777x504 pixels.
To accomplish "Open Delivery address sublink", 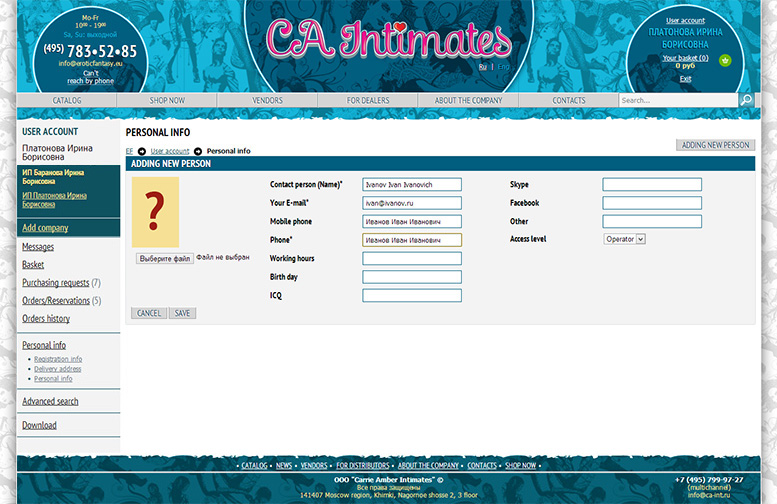I will (57, 369).
